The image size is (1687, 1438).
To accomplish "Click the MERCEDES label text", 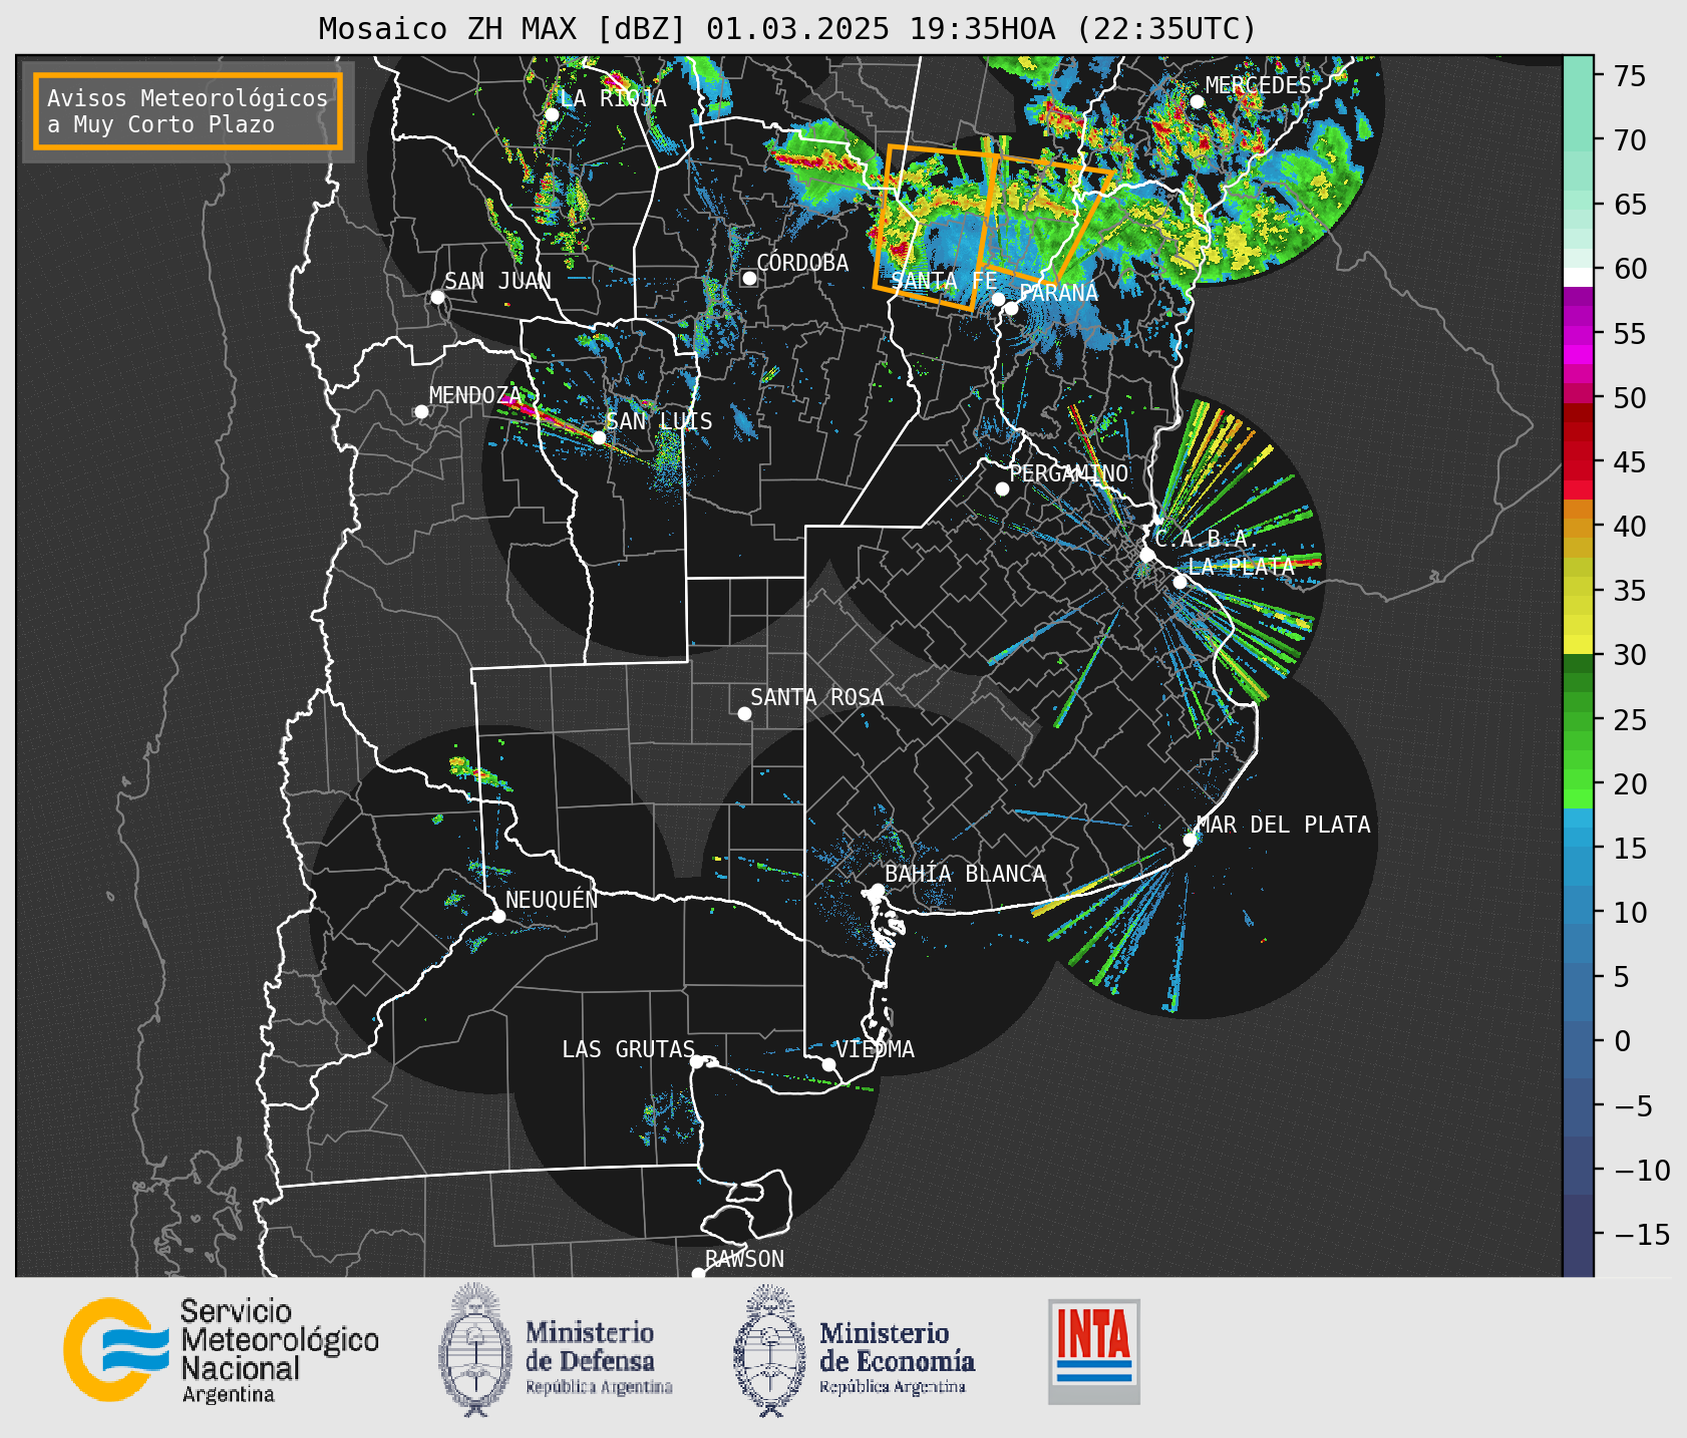I will [x=1258, y=85].
